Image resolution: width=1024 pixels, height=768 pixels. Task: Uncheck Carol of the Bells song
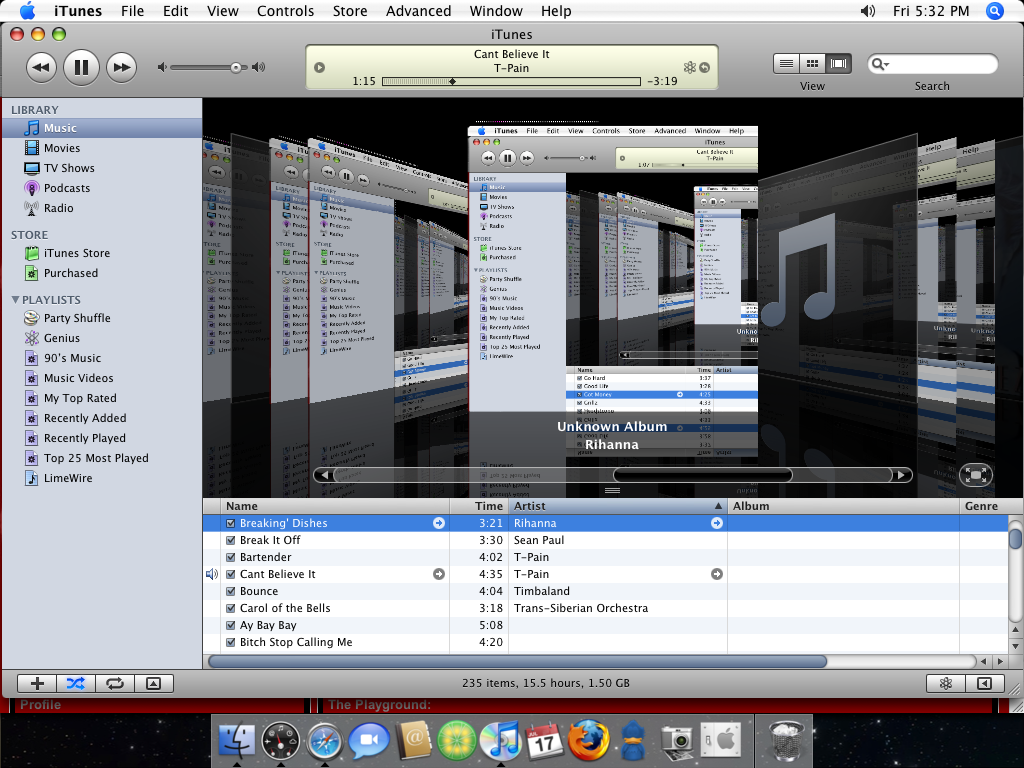click(231, 608)
